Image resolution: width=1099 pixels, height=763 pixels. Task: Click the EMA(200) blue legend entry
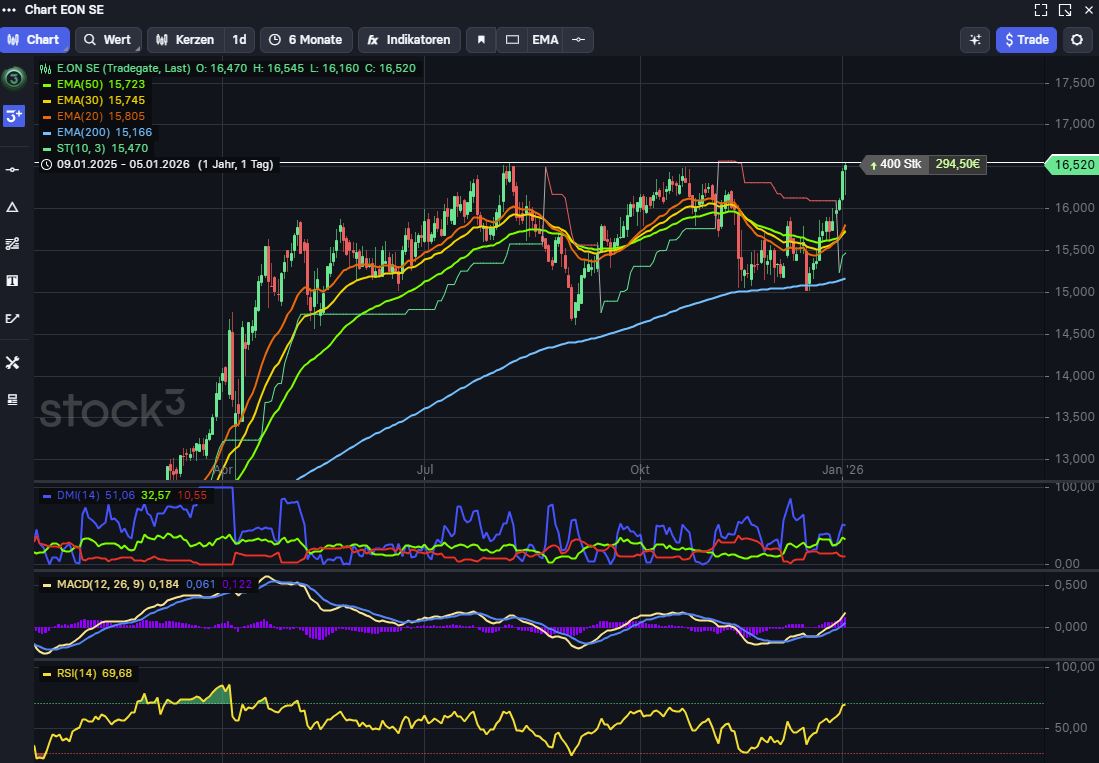(97, 132)
